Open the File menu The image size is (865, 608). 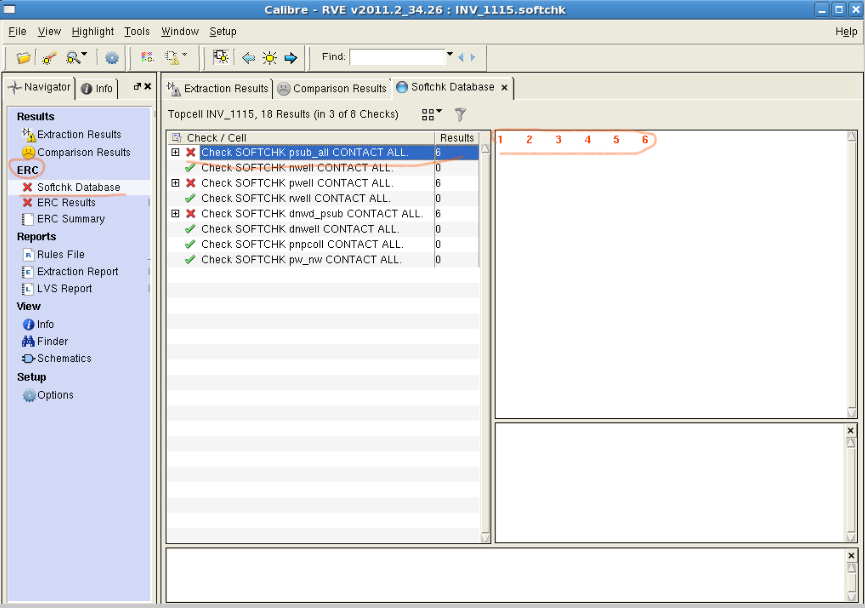(x=17, y=31)
